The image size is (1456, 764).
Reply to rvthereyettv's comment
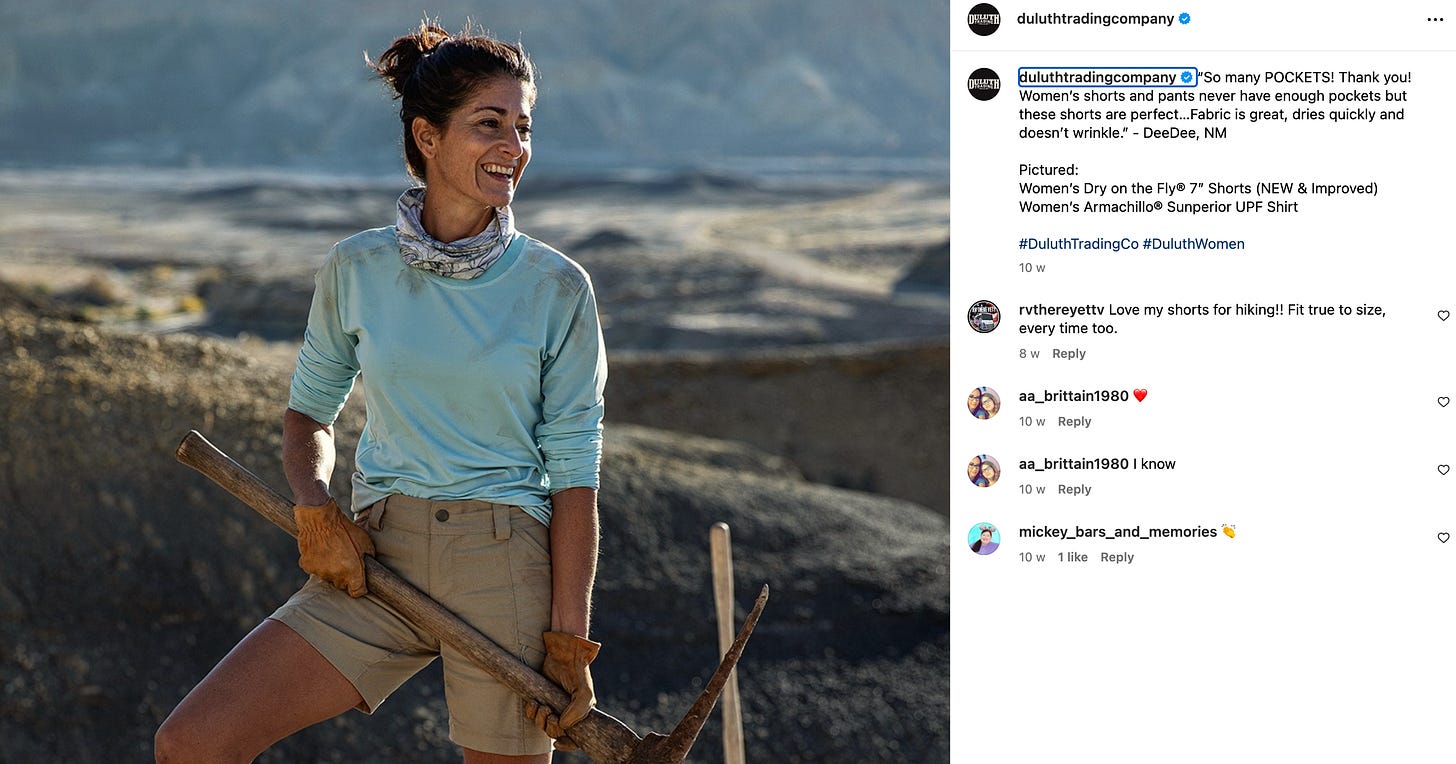tap(1069, 354)
